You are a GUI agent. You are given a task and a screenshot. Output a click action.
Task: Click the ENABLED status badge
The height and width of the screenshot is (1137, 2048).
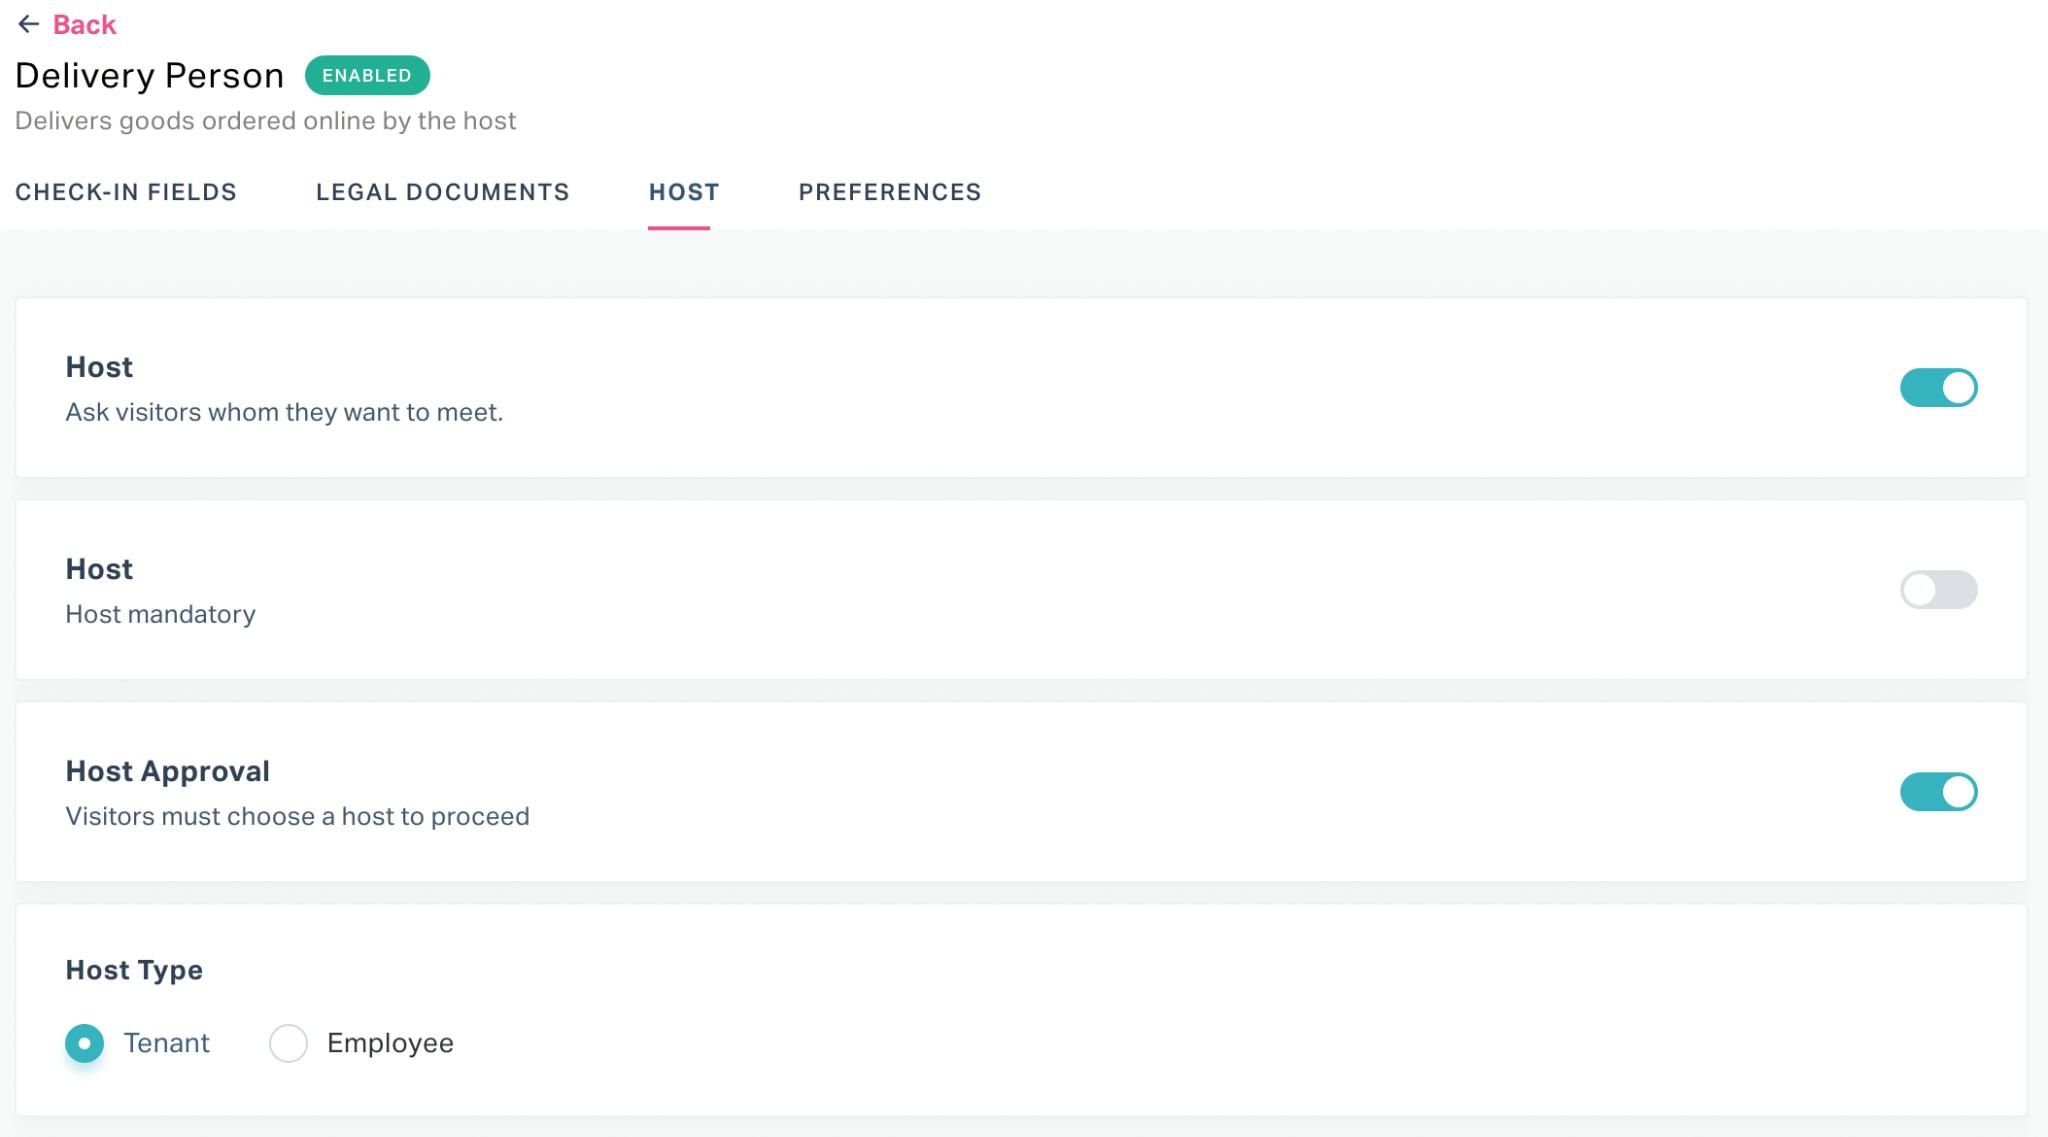click(x=367, y=75)
